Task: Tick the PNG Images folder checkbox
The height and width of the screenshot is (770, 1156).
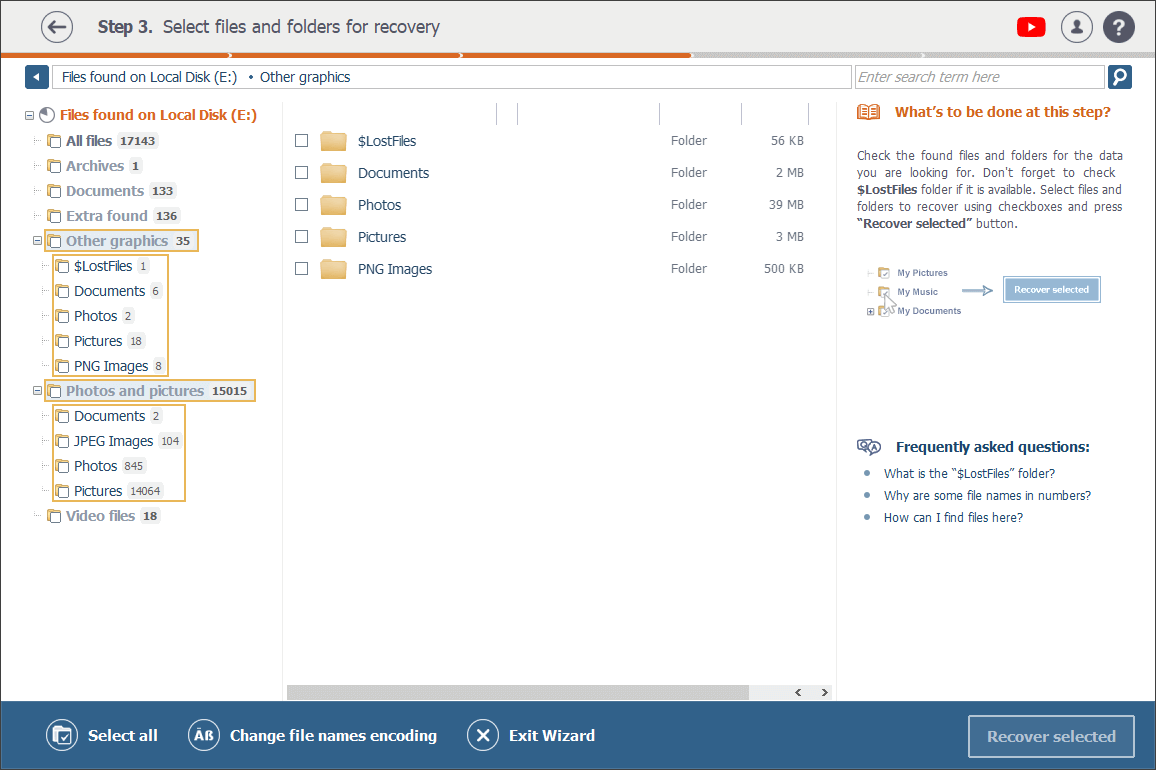Action: (x=301, y=269)
